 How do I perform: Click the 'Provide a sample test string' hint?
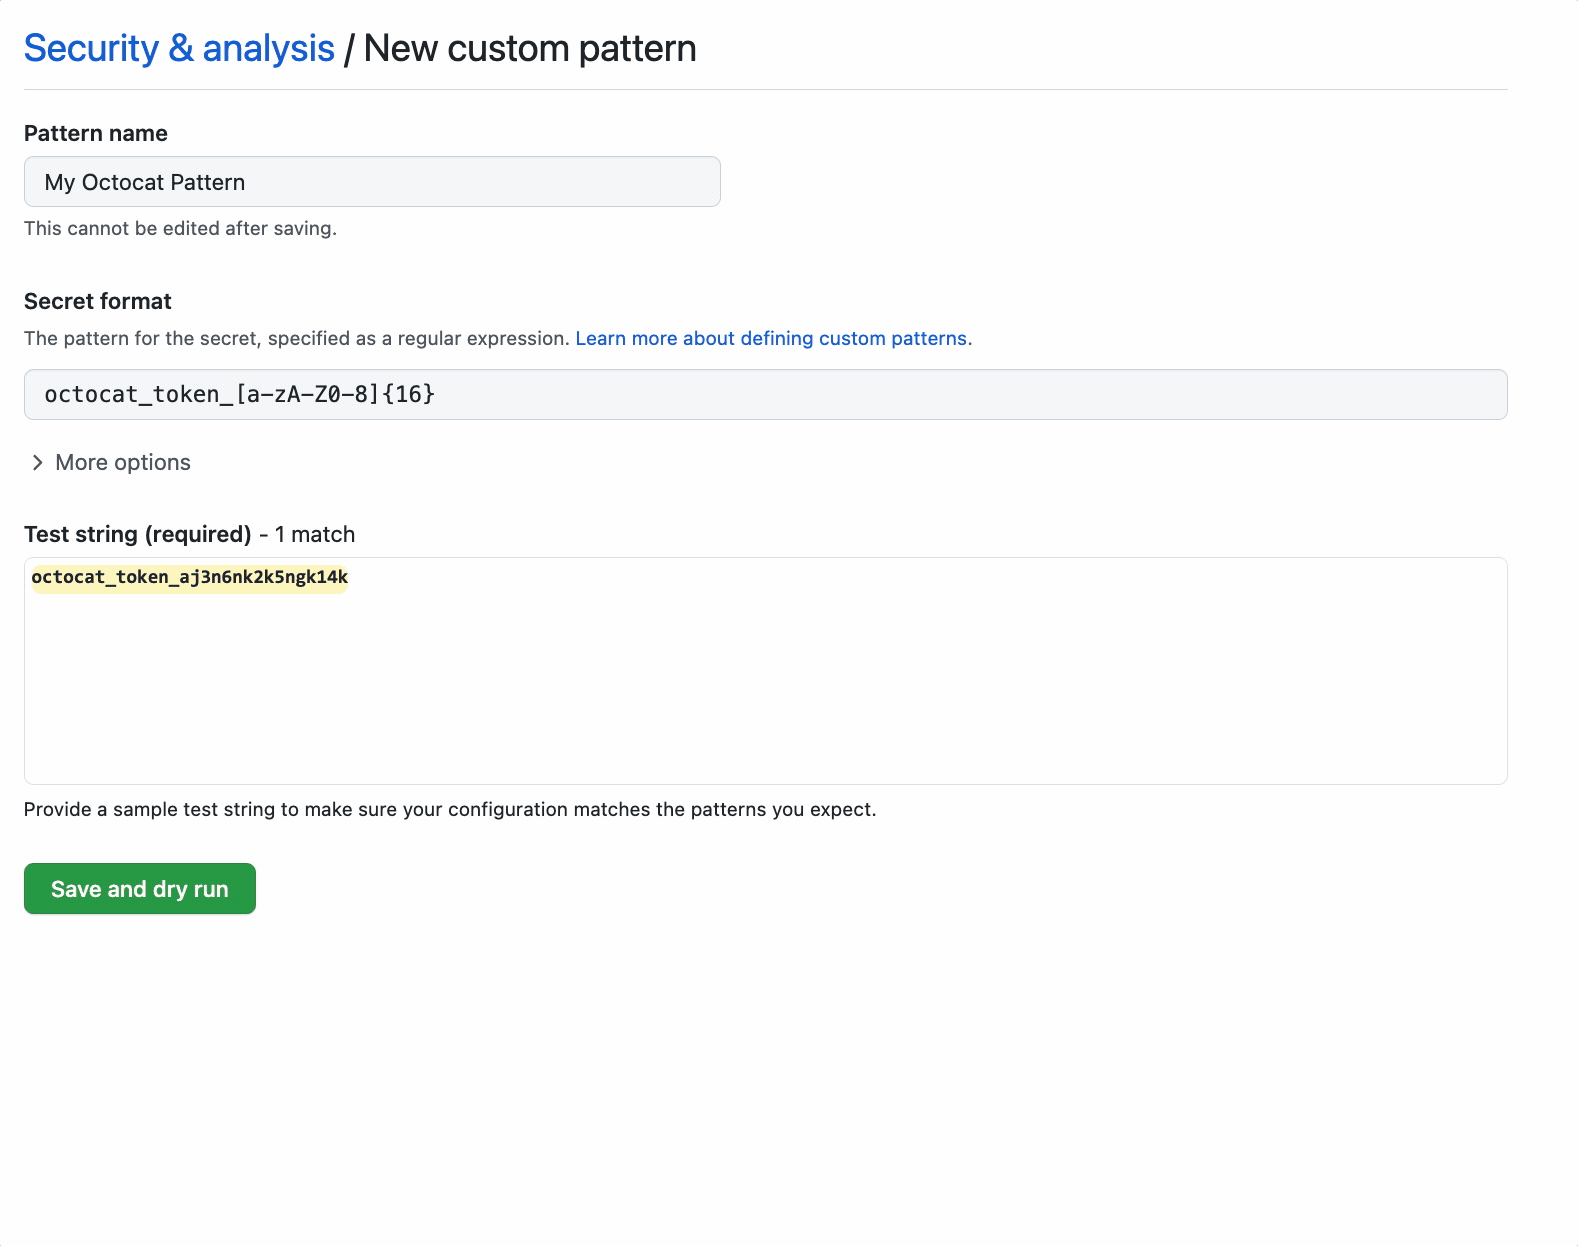pos(450,809)
